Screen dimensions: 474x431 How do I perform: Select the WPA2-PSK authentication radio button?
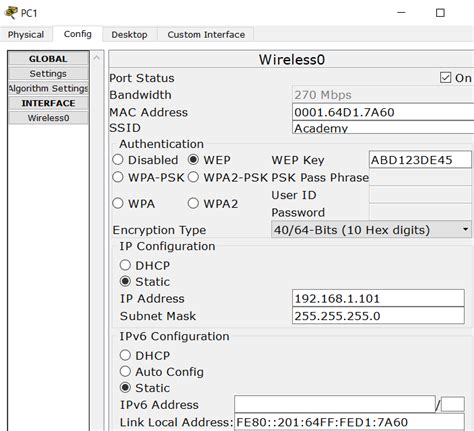pos(193,177)
